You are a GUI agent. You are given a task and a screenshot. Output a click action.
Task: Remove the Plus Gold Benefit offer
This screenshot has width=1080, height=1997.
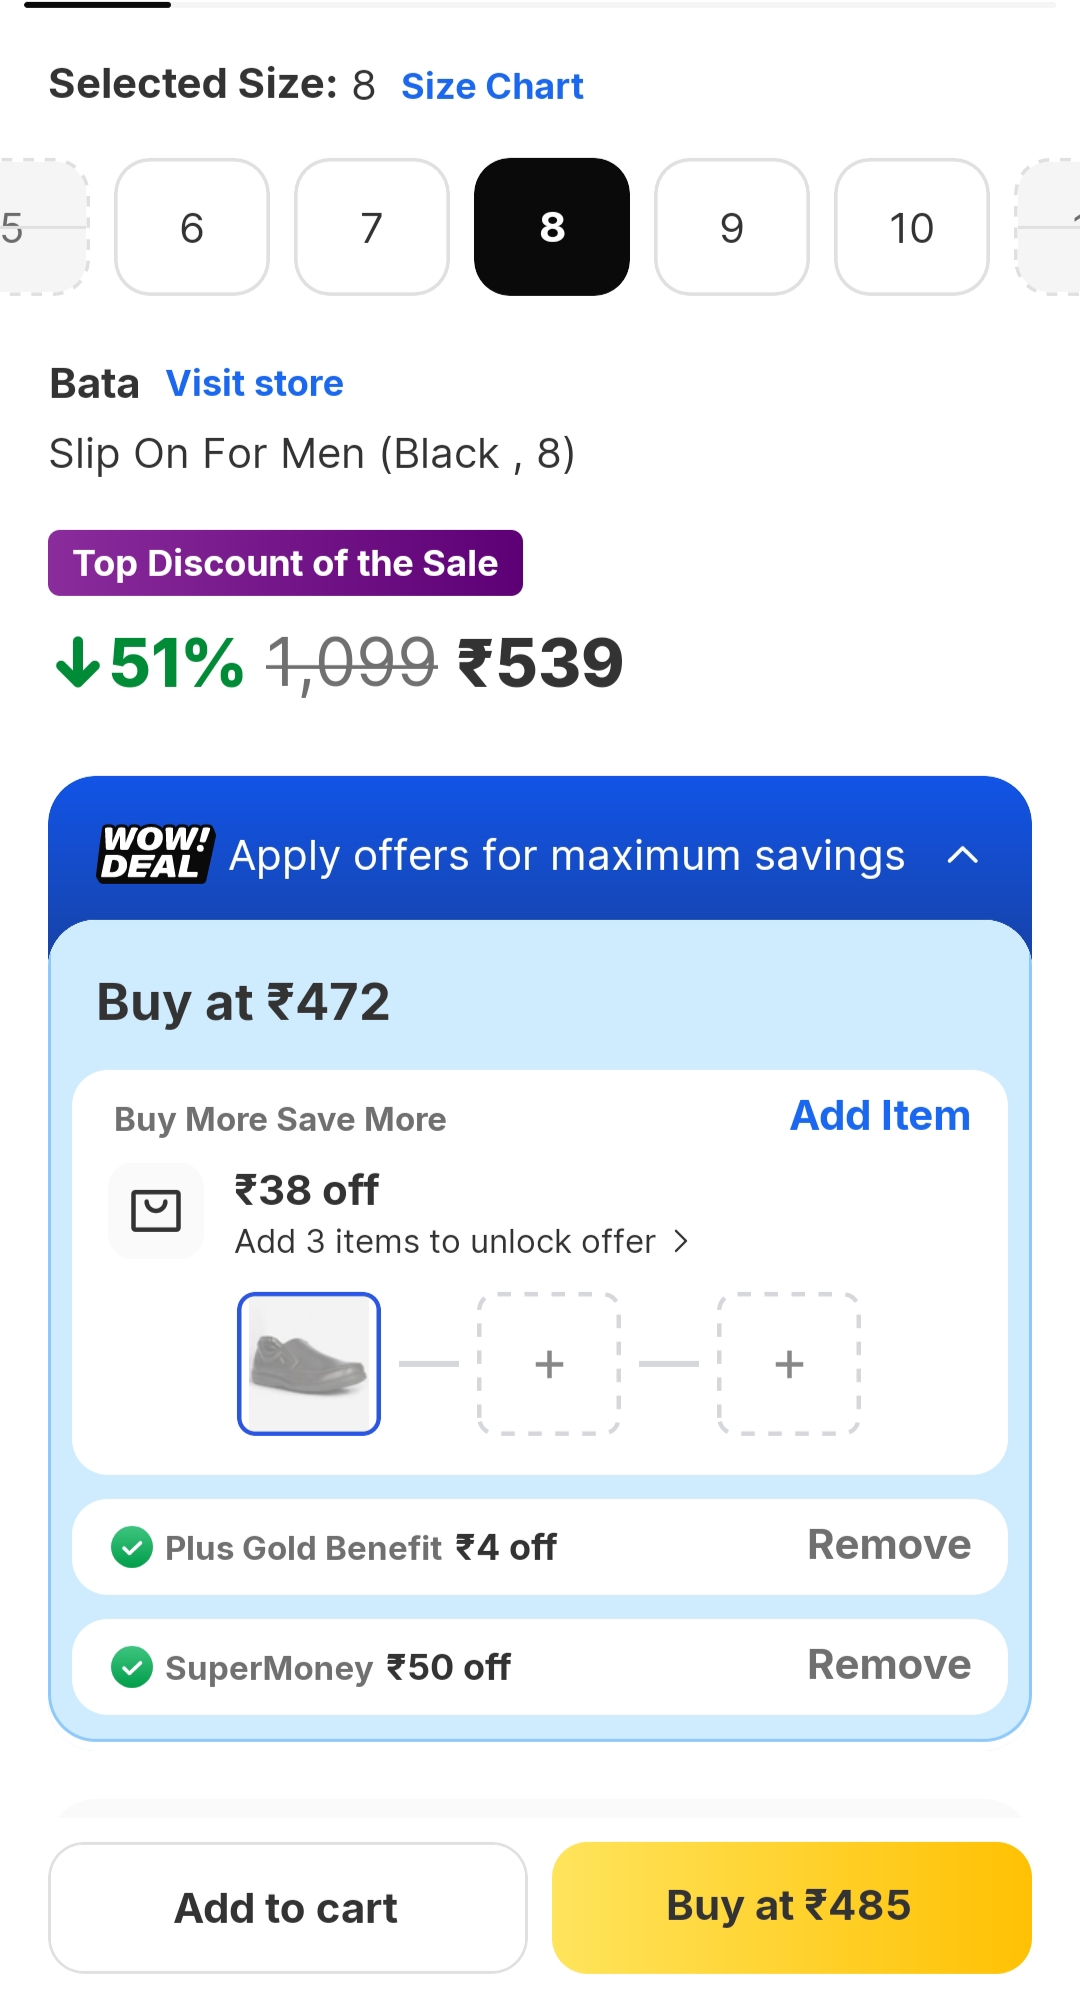(x=889, y=1546)
